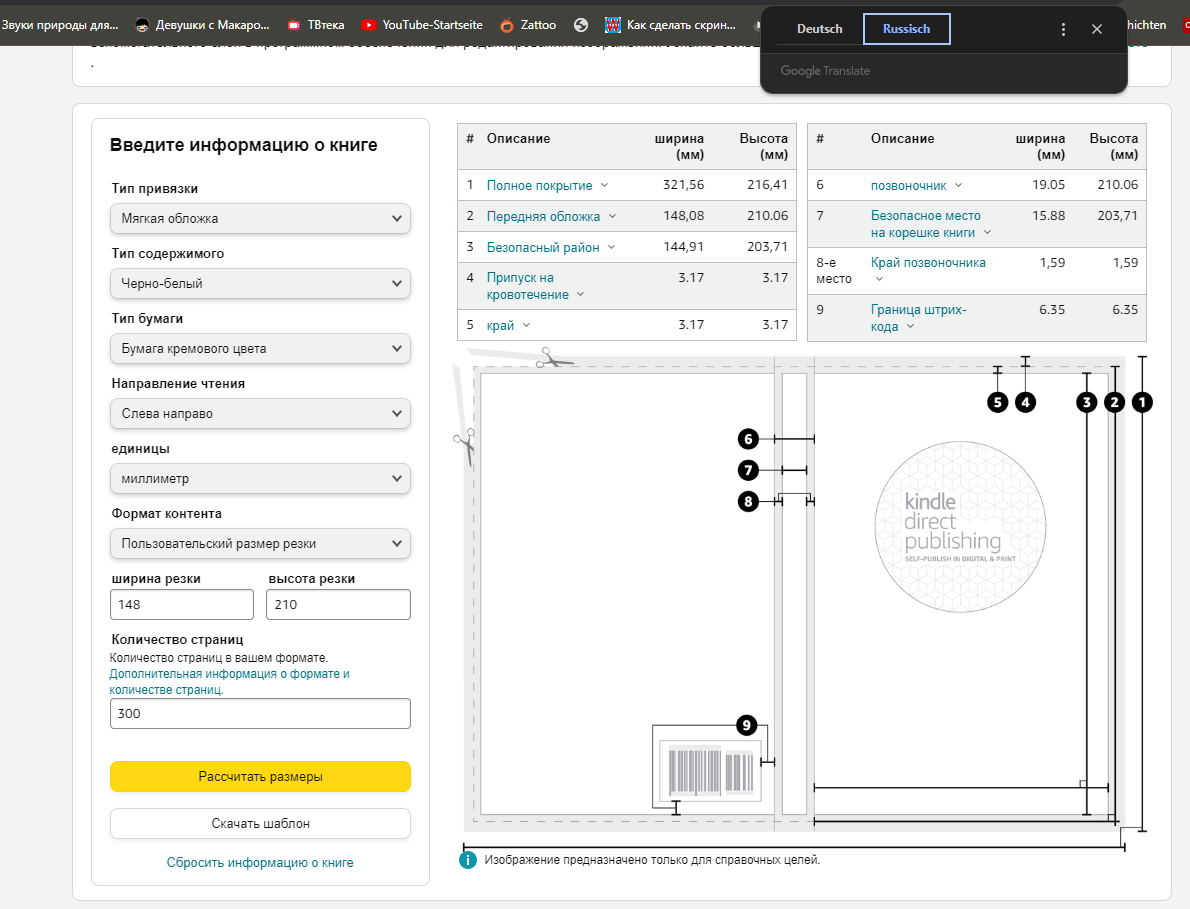This screenshot has width=1190, height=909.
Task: Click the Google Translate options three-dot icon
Action: (1063, 30)
